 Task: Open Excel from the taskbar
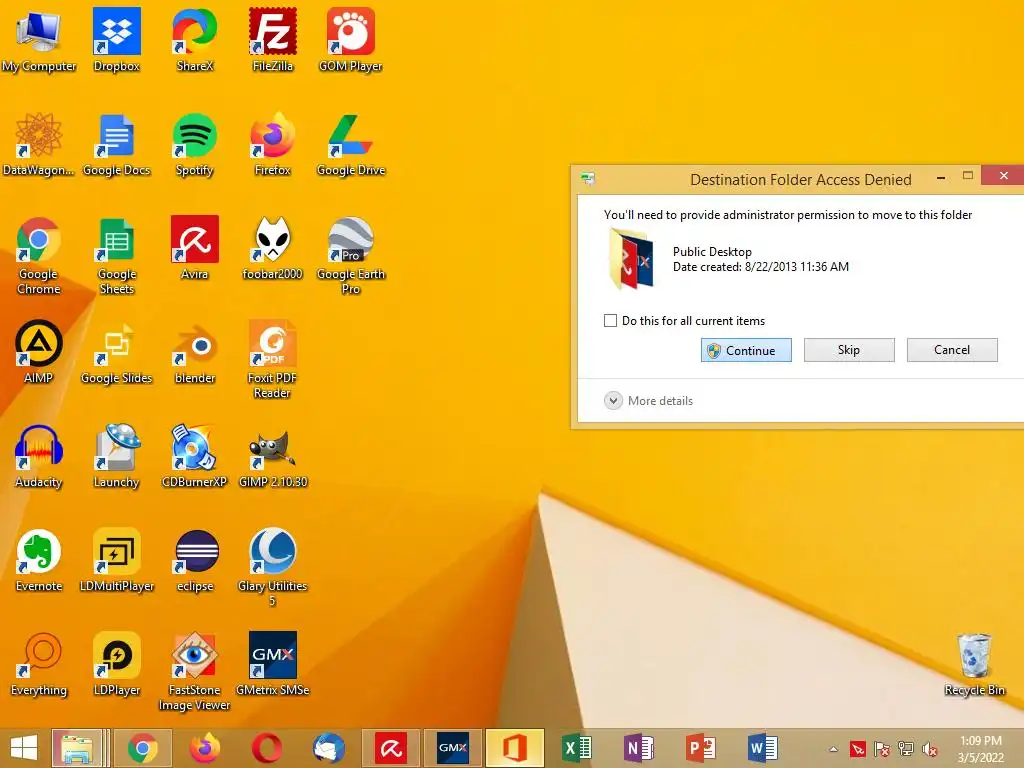[x=577, y=748]
